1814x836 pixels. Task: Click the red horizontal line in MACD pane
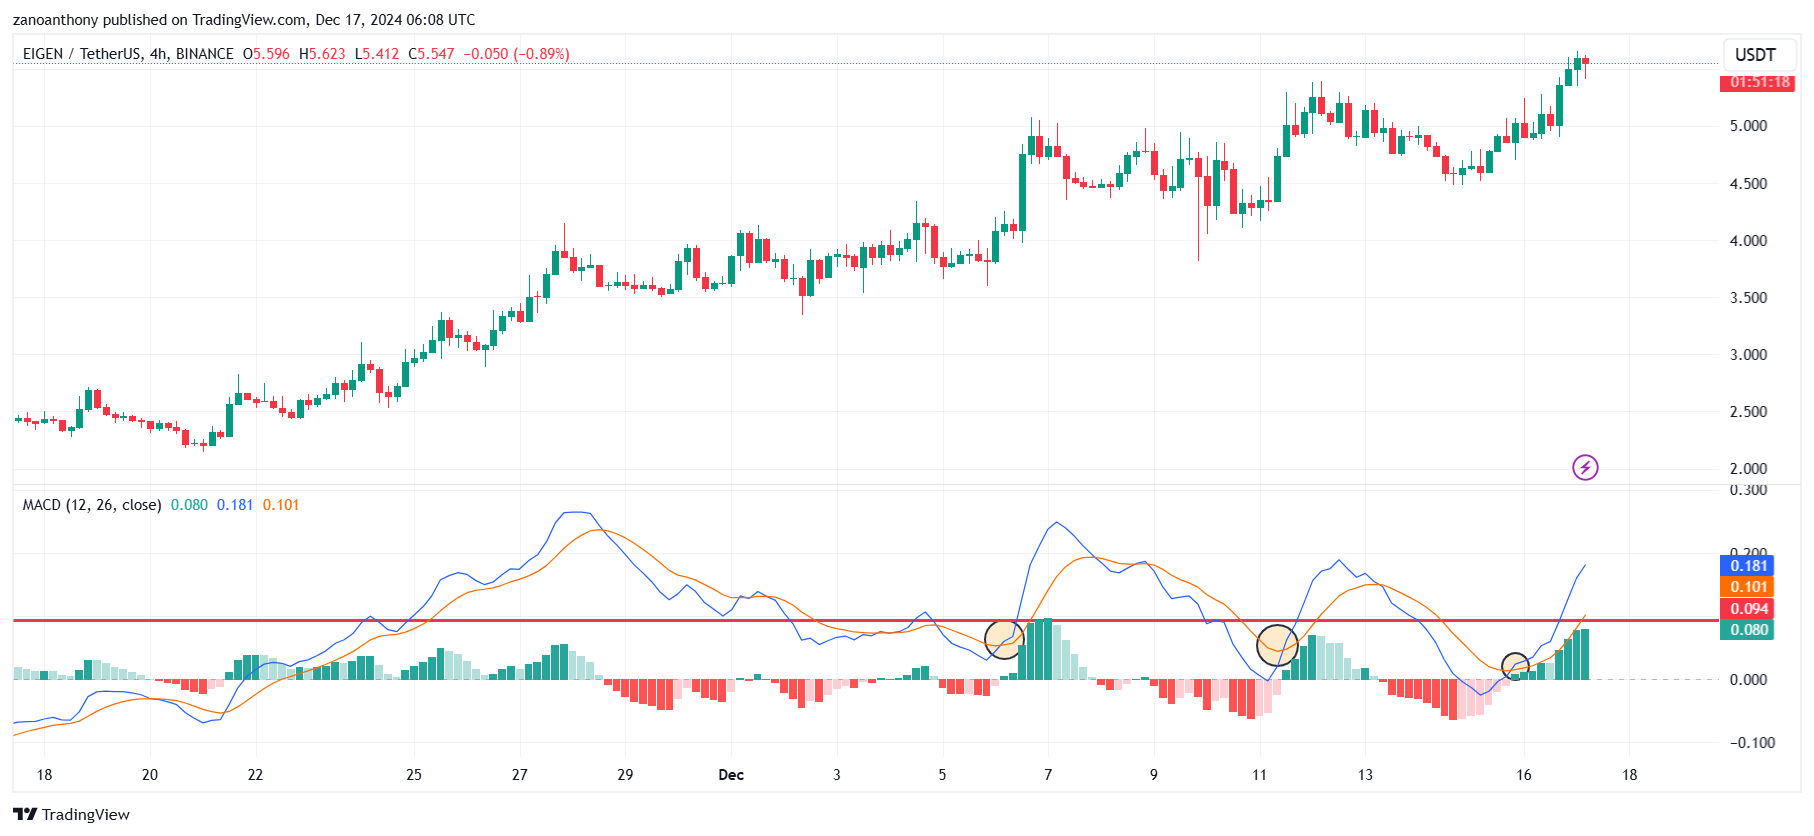click(x=865, y=620)
